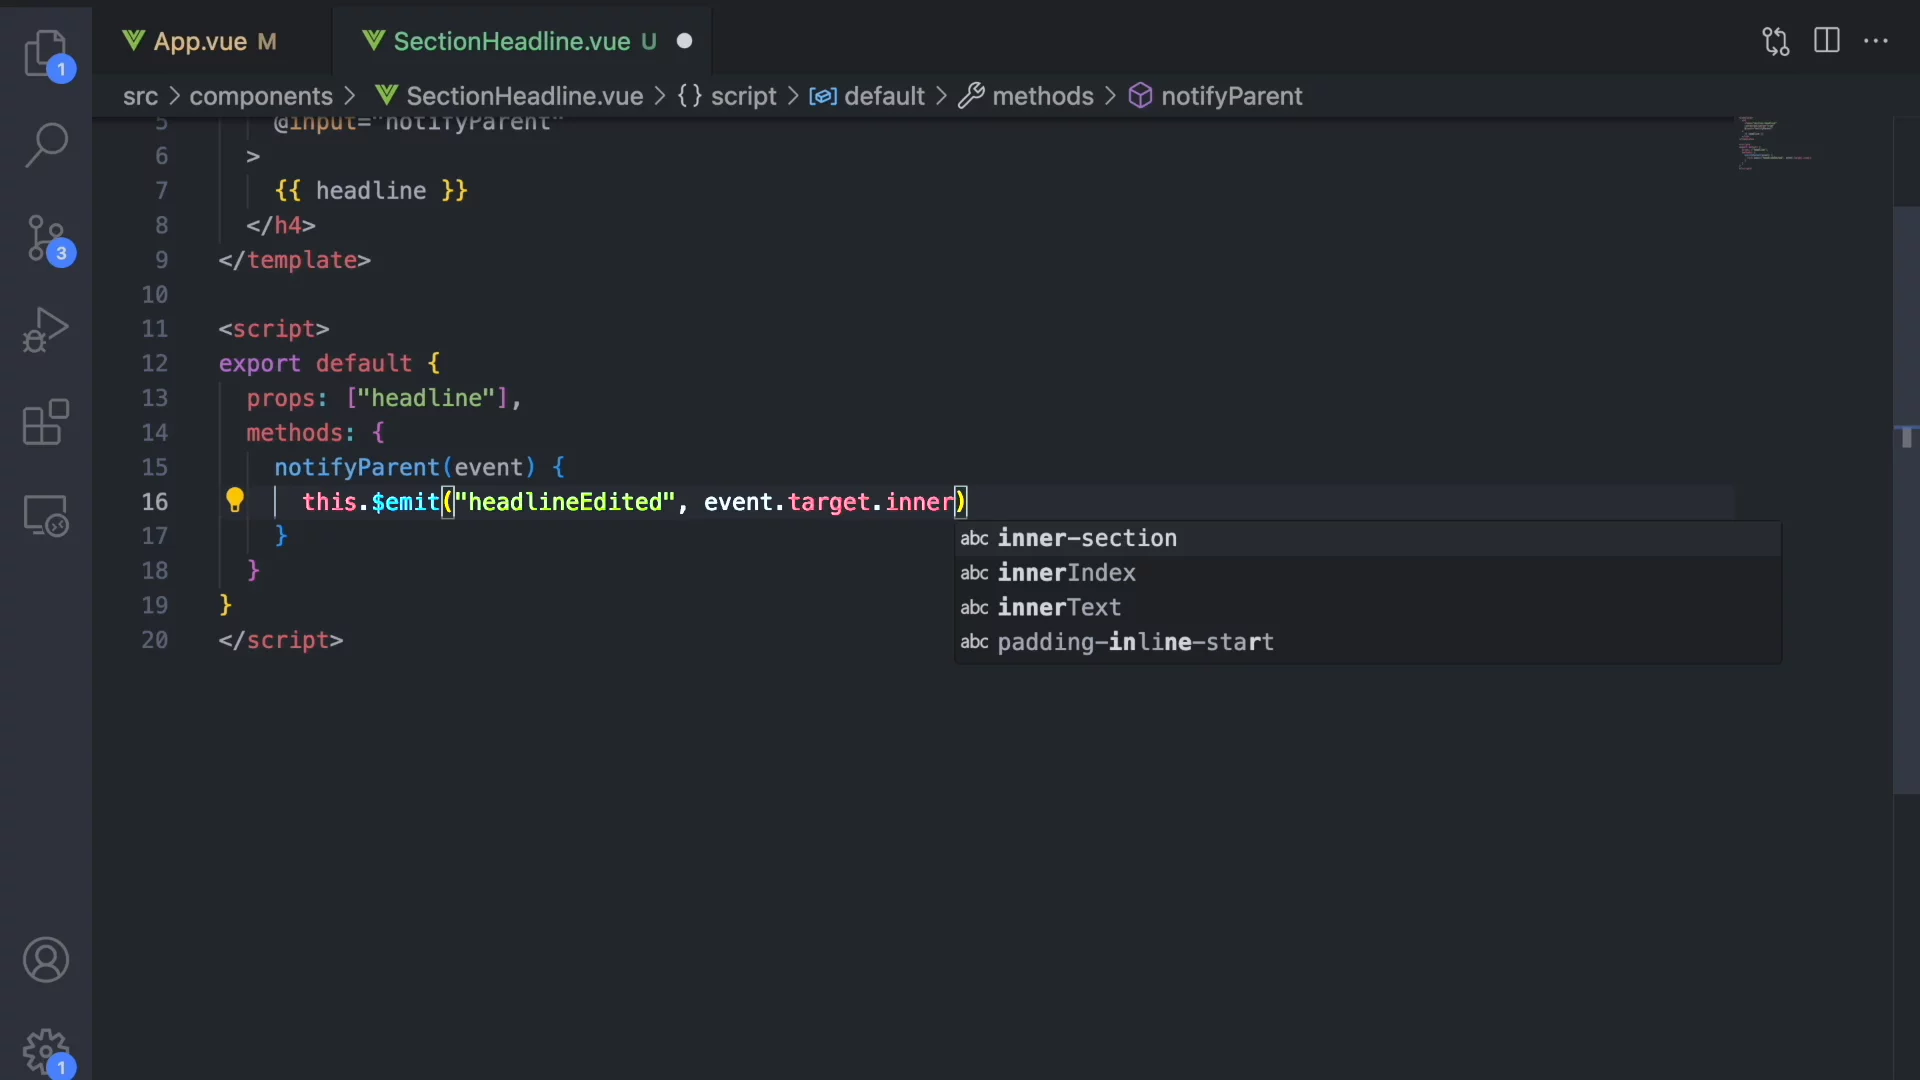Click the Open Changes compare icon
Viewport: 1920px width, 1080px height.
(x=1776, y=41)
